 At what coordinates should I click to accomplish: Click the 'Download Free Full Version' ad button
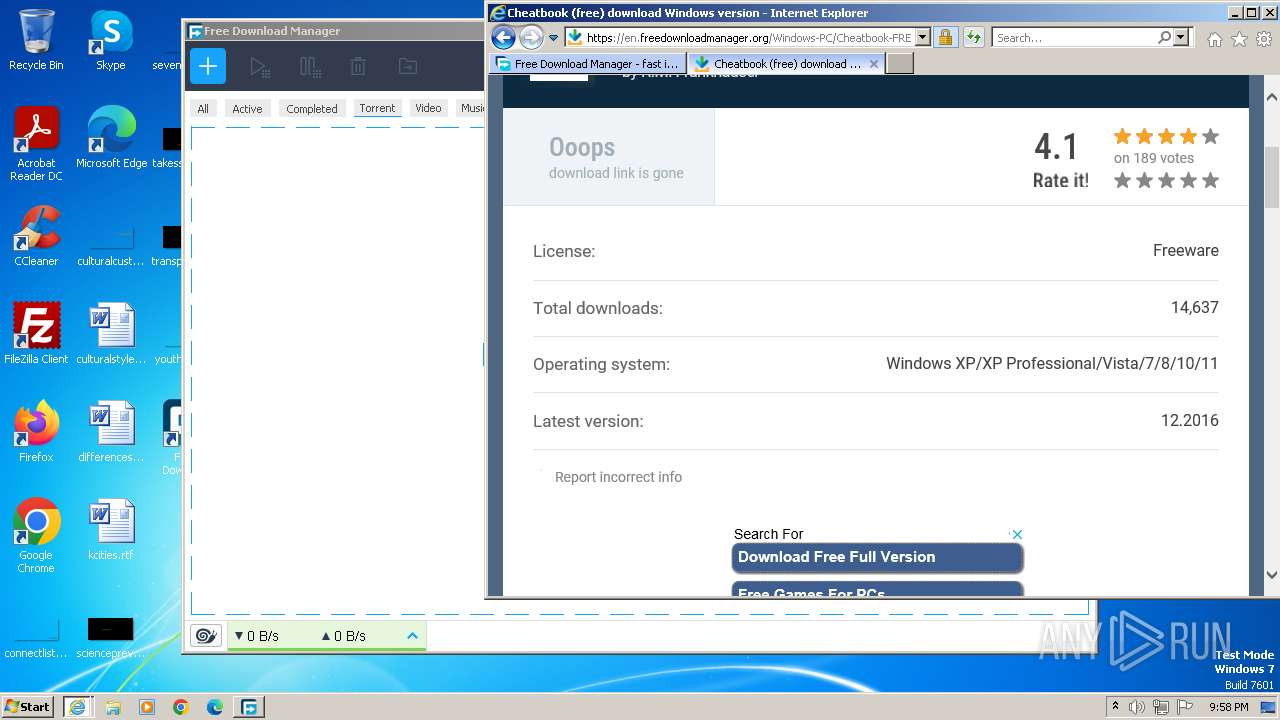tap(877, 557)
